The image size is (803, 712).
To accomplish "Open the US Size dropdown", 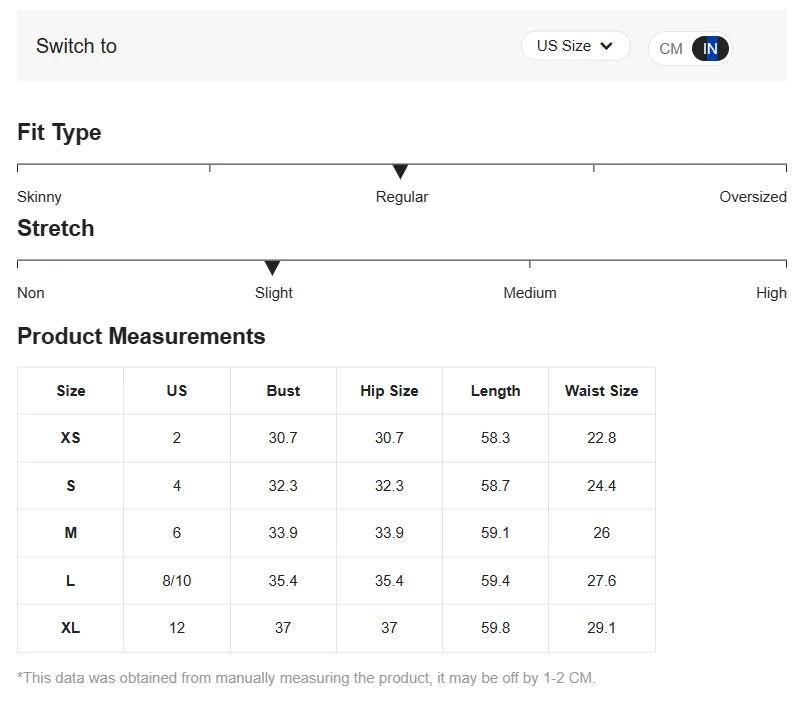I will [575, 46].
